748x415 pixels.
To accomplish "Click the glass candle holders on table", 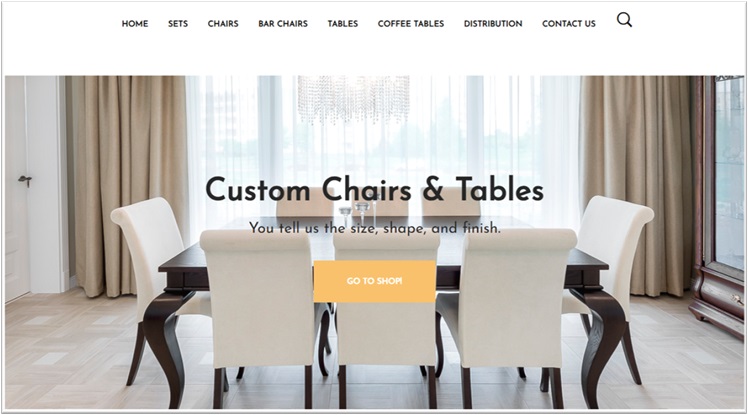I will pyautogui.click(x=359, y=210).
